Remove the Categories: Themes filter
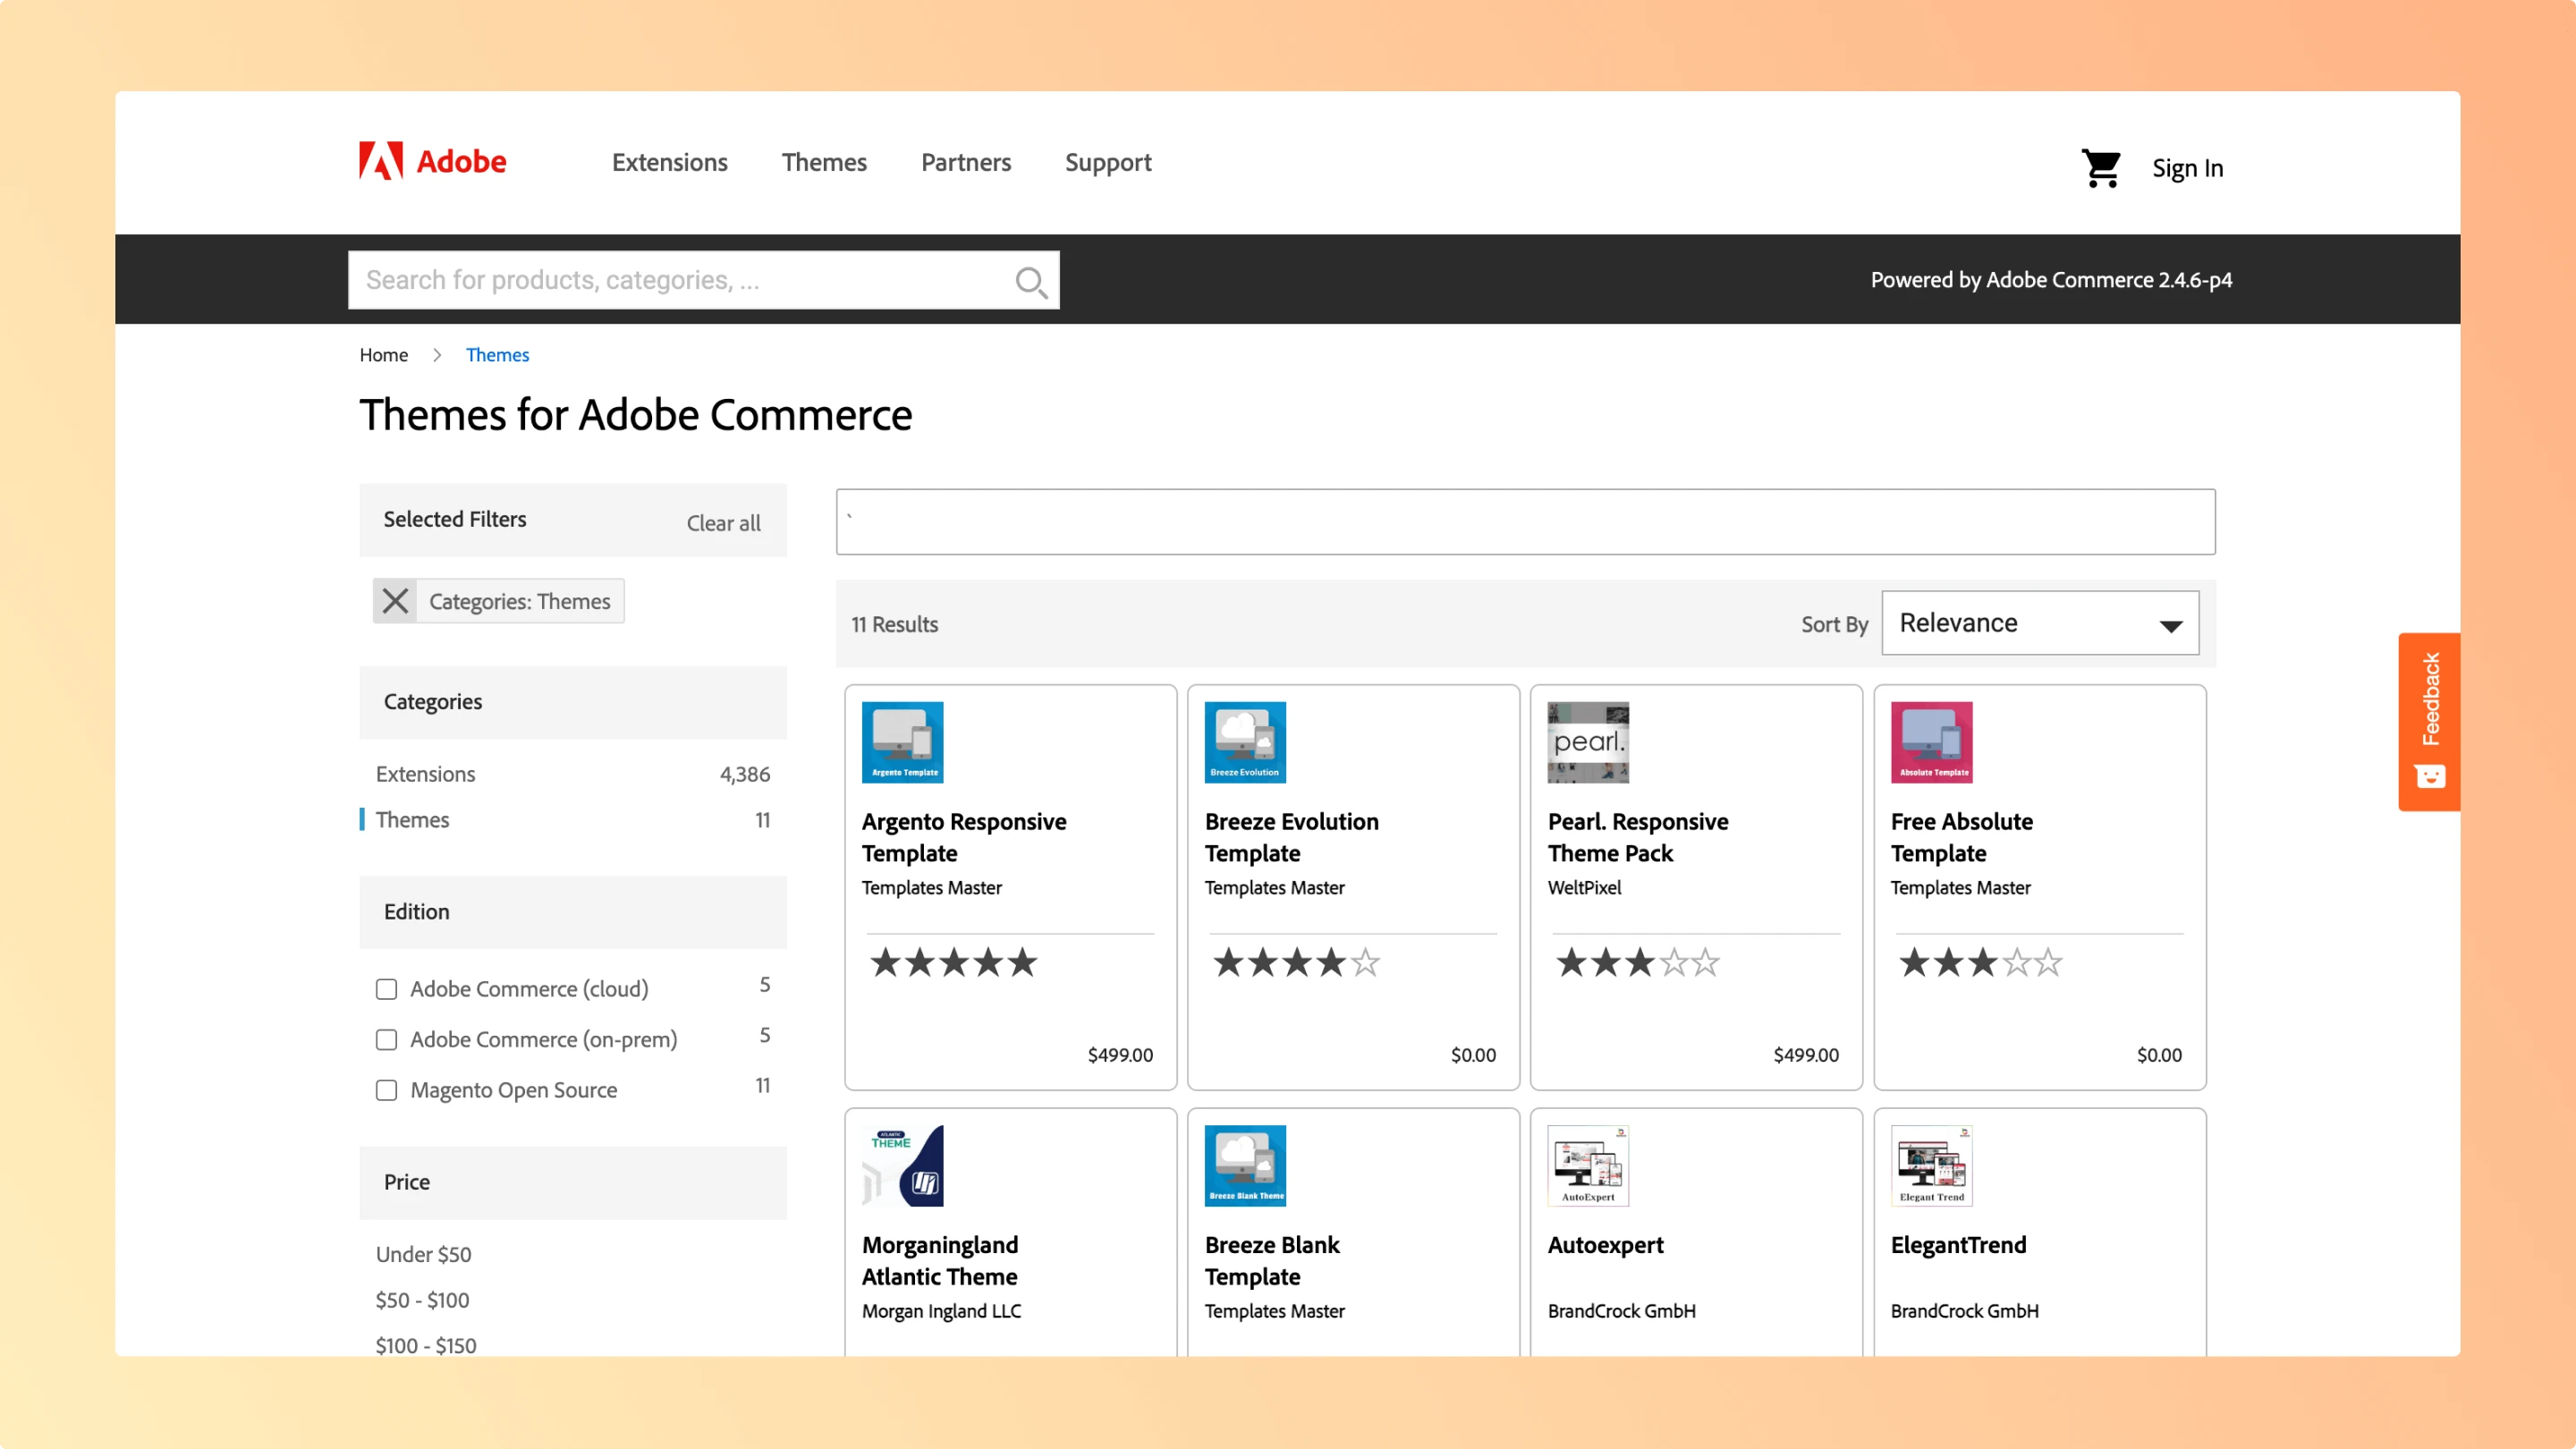2576x1449 pixels. [395, 601]
